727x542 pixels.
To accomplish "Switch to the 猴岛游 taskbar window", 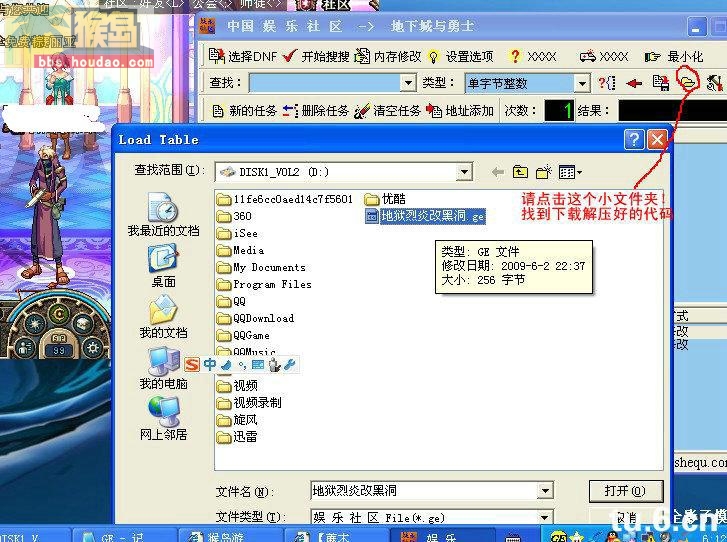I will pyautogui.click(x=230, y=535).
